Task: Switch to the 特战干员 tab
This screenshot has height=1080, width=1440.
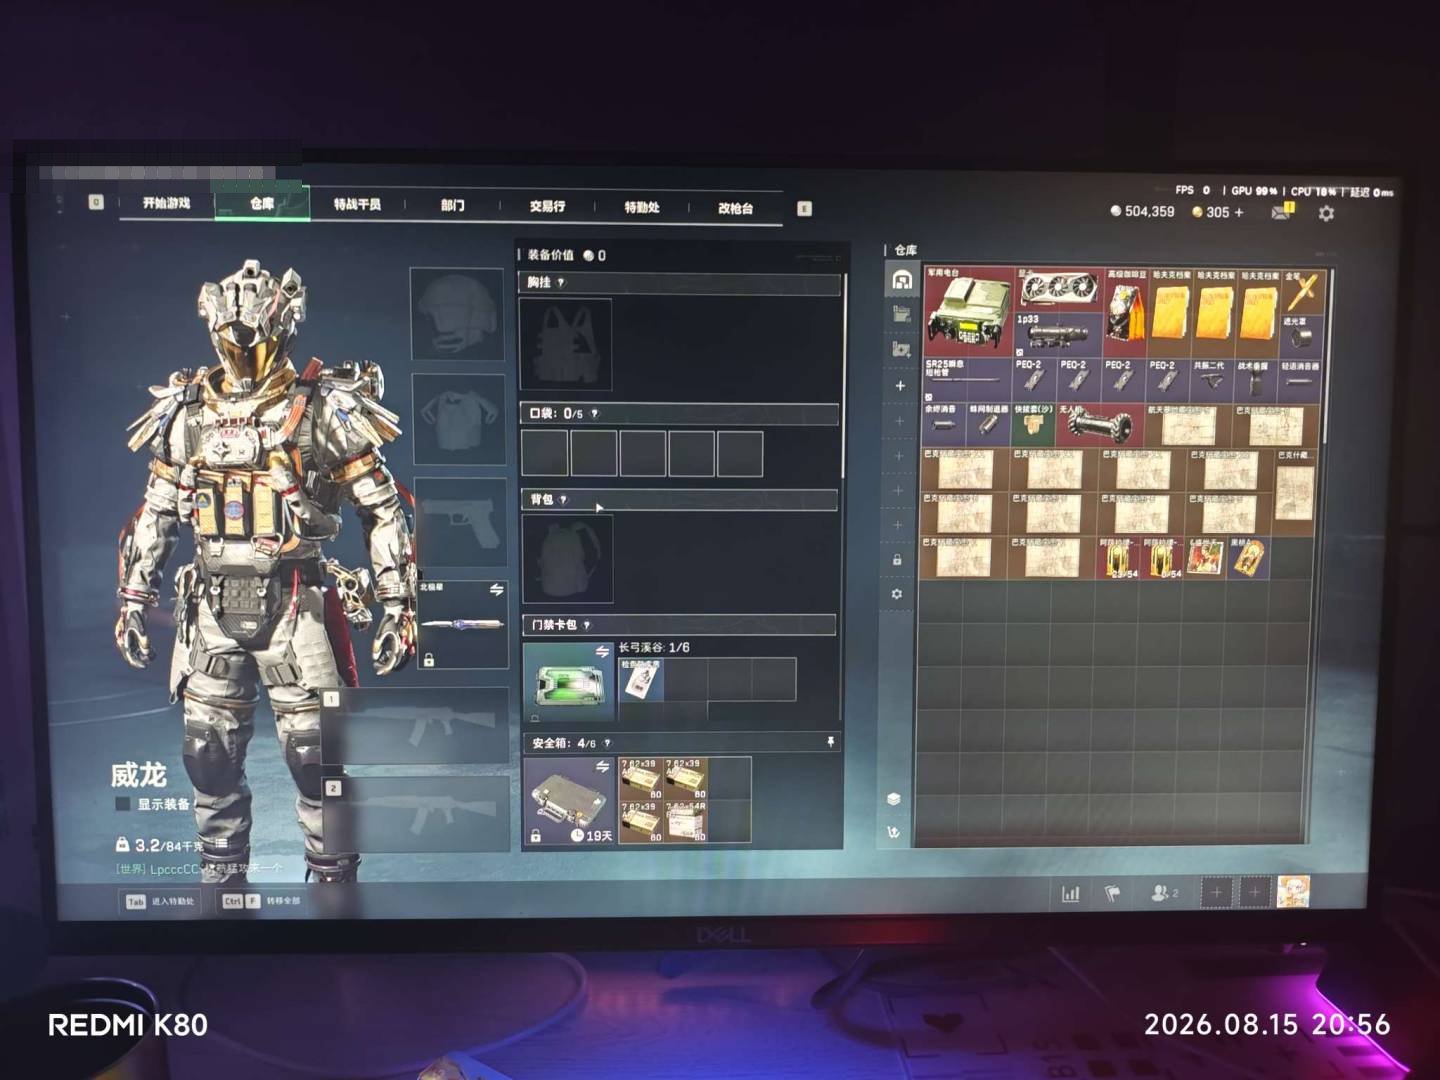Action: pos(357,205)
